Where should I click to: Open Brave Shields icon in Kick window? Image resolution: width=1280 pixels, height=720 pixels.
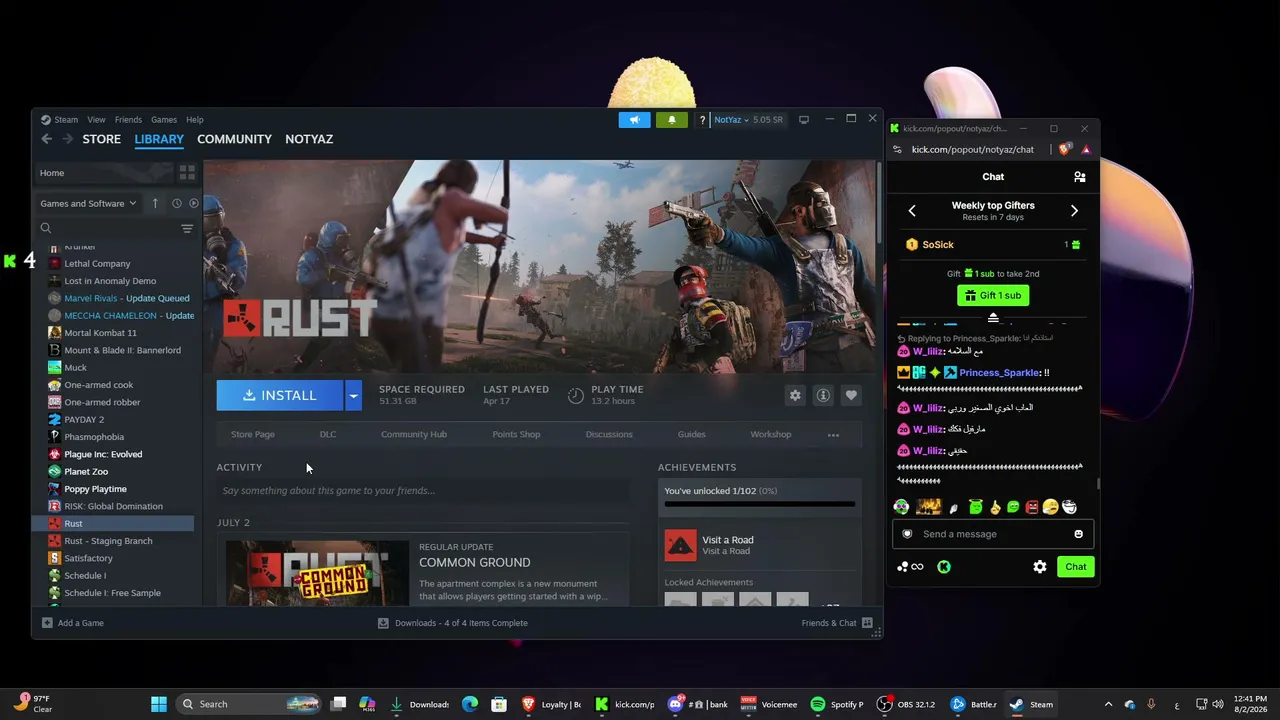click(x=1064, y=149)
